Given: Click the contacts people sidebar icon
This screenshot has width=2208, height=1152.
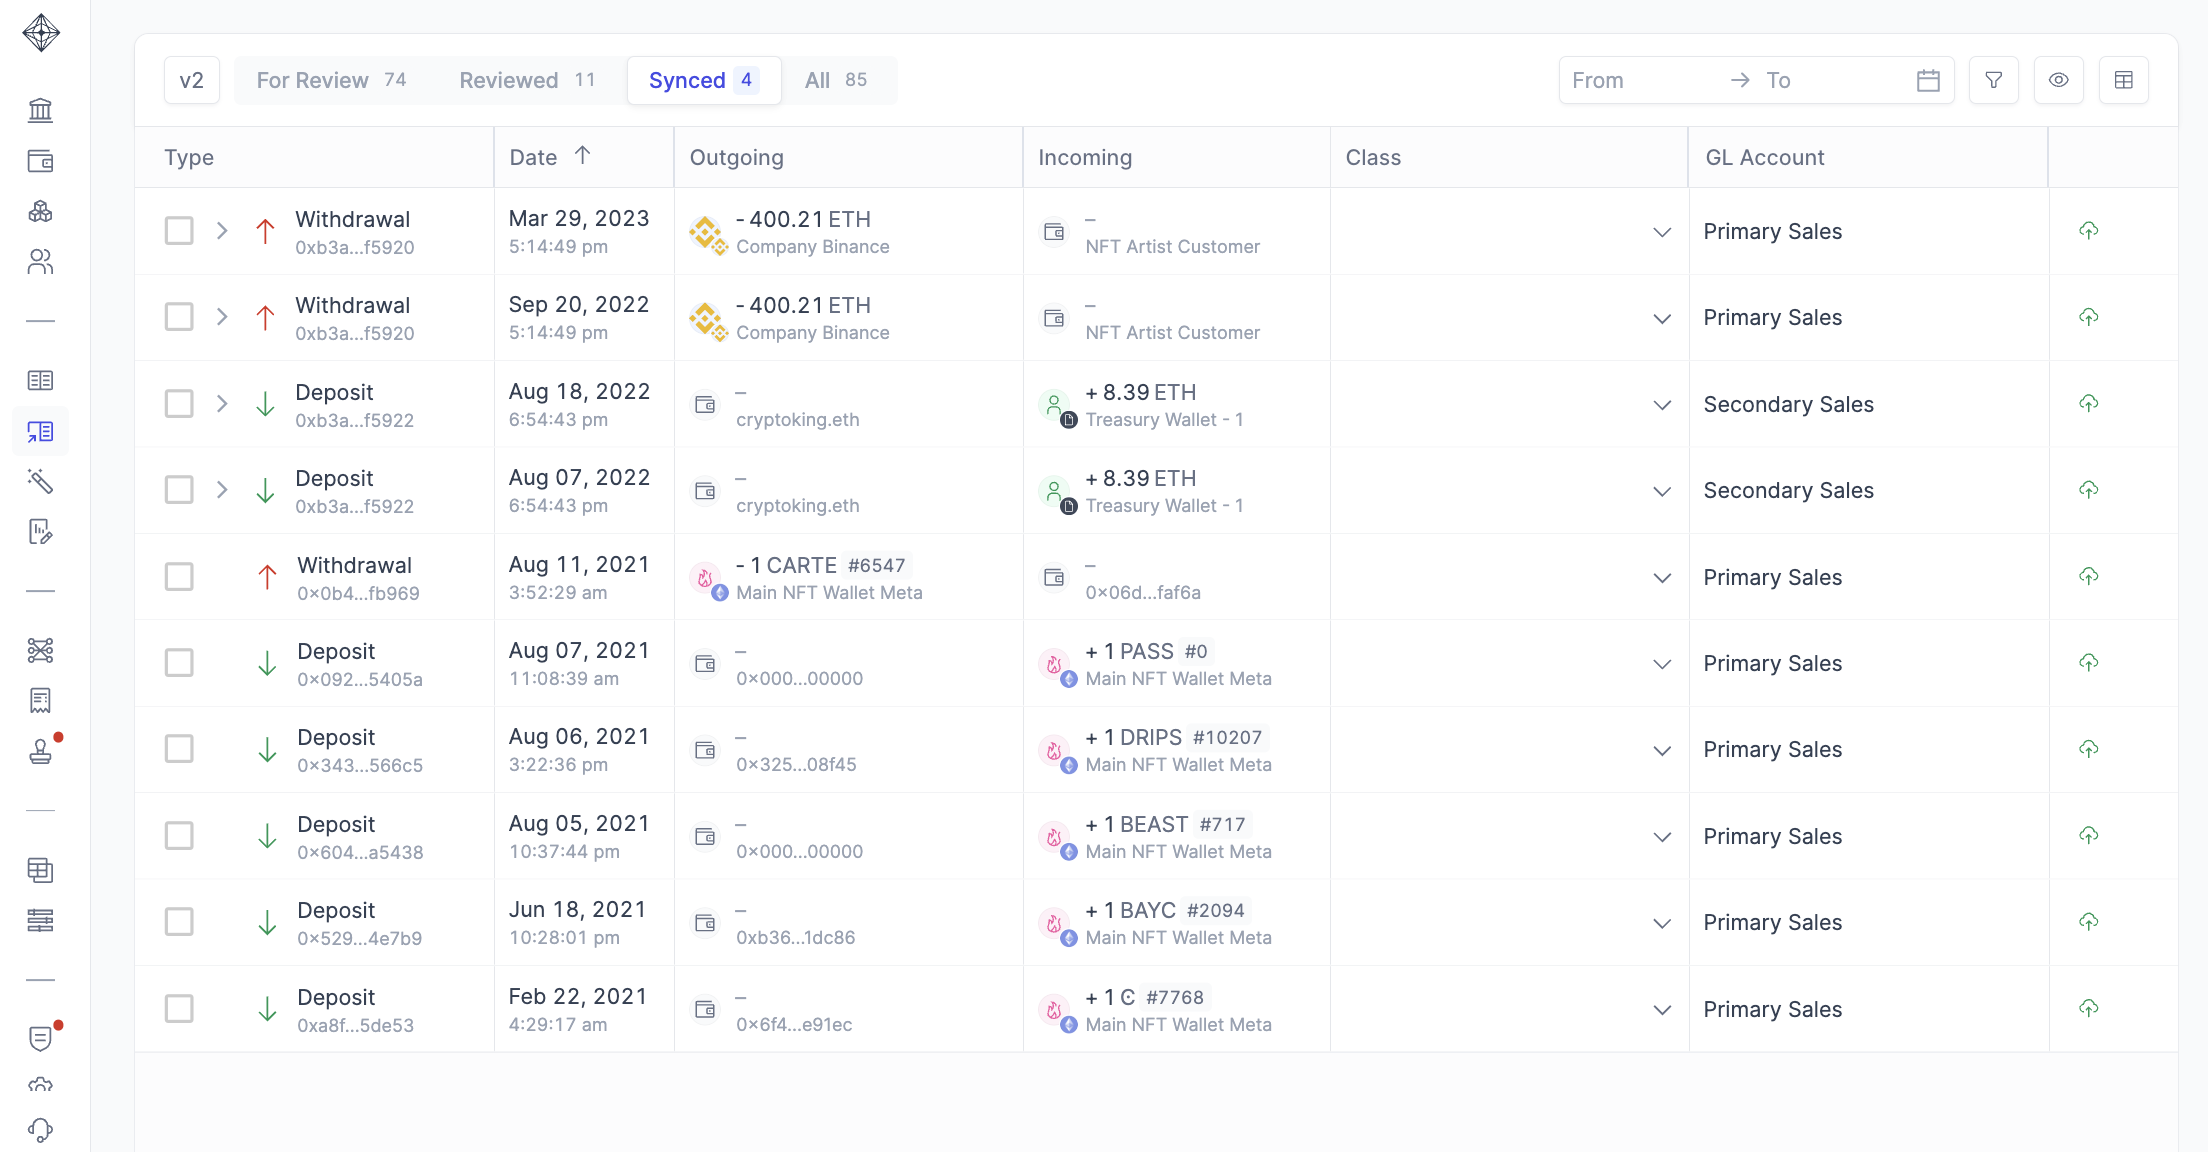Looking at the screenshot, I should point(40,262).
